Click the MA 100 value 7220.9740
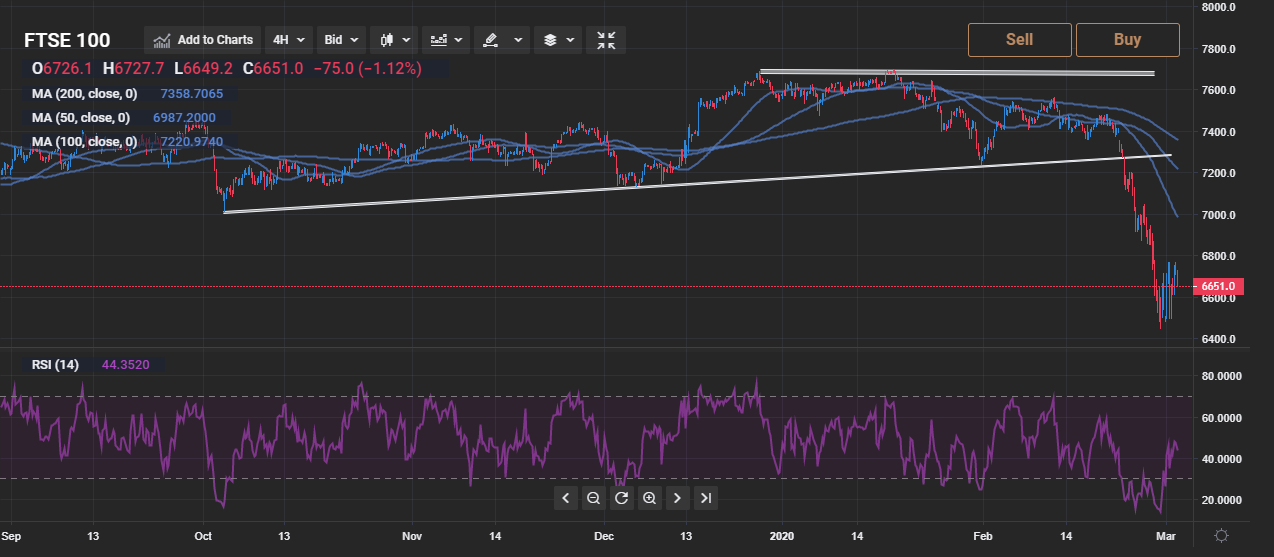This screenshot has height=557, width=1274. coord(192,142)
